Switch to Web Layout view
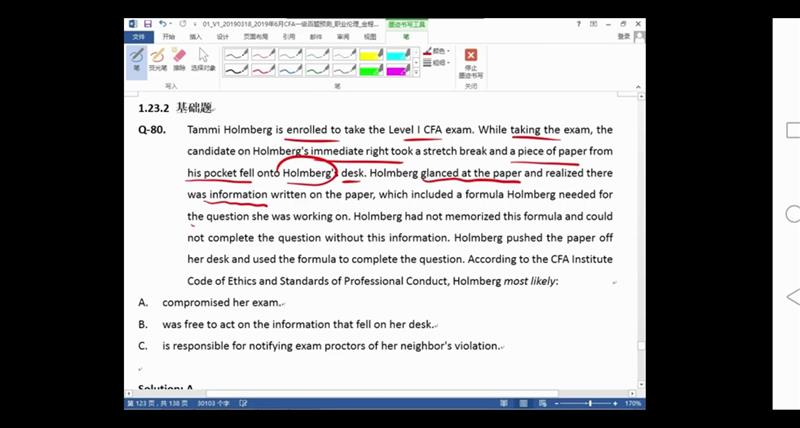Image resolution: width=800 pixels, height=428 pixels. tap(542, 404)
